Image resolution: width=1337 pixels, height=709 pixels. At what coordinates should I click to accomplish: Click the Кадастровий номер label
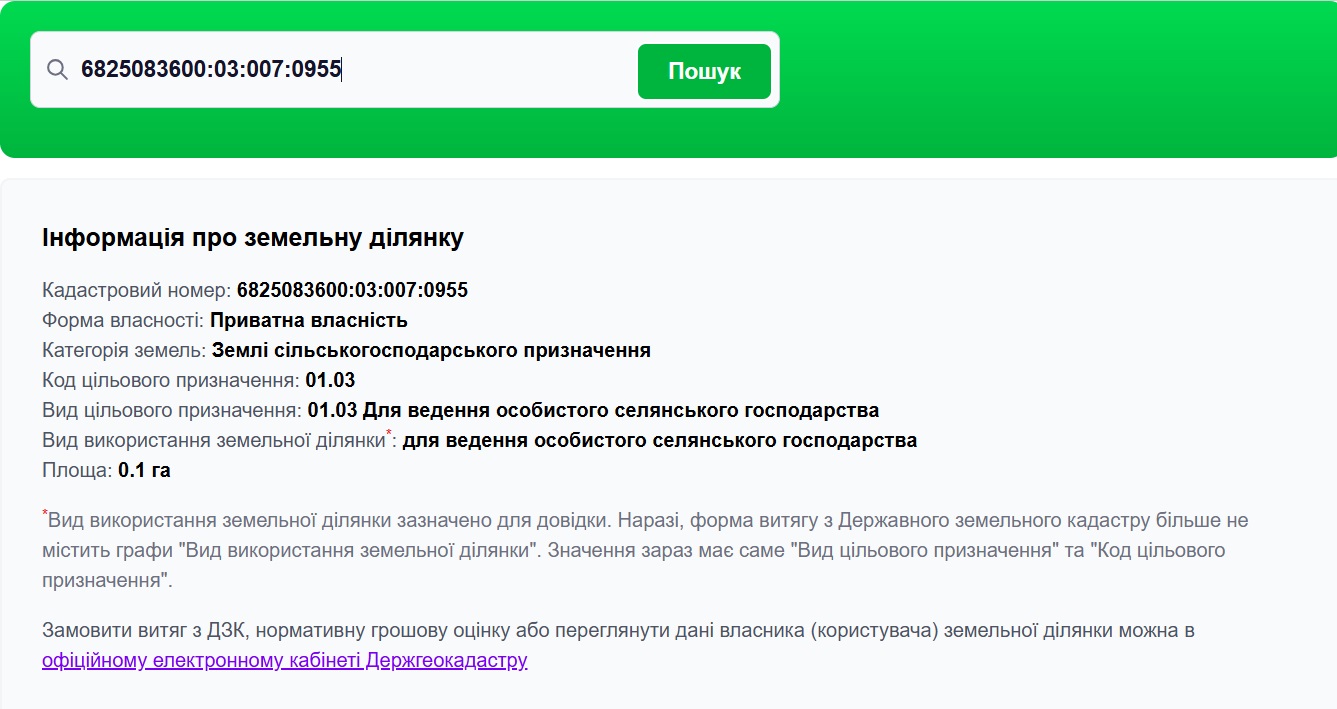(137, 291)
